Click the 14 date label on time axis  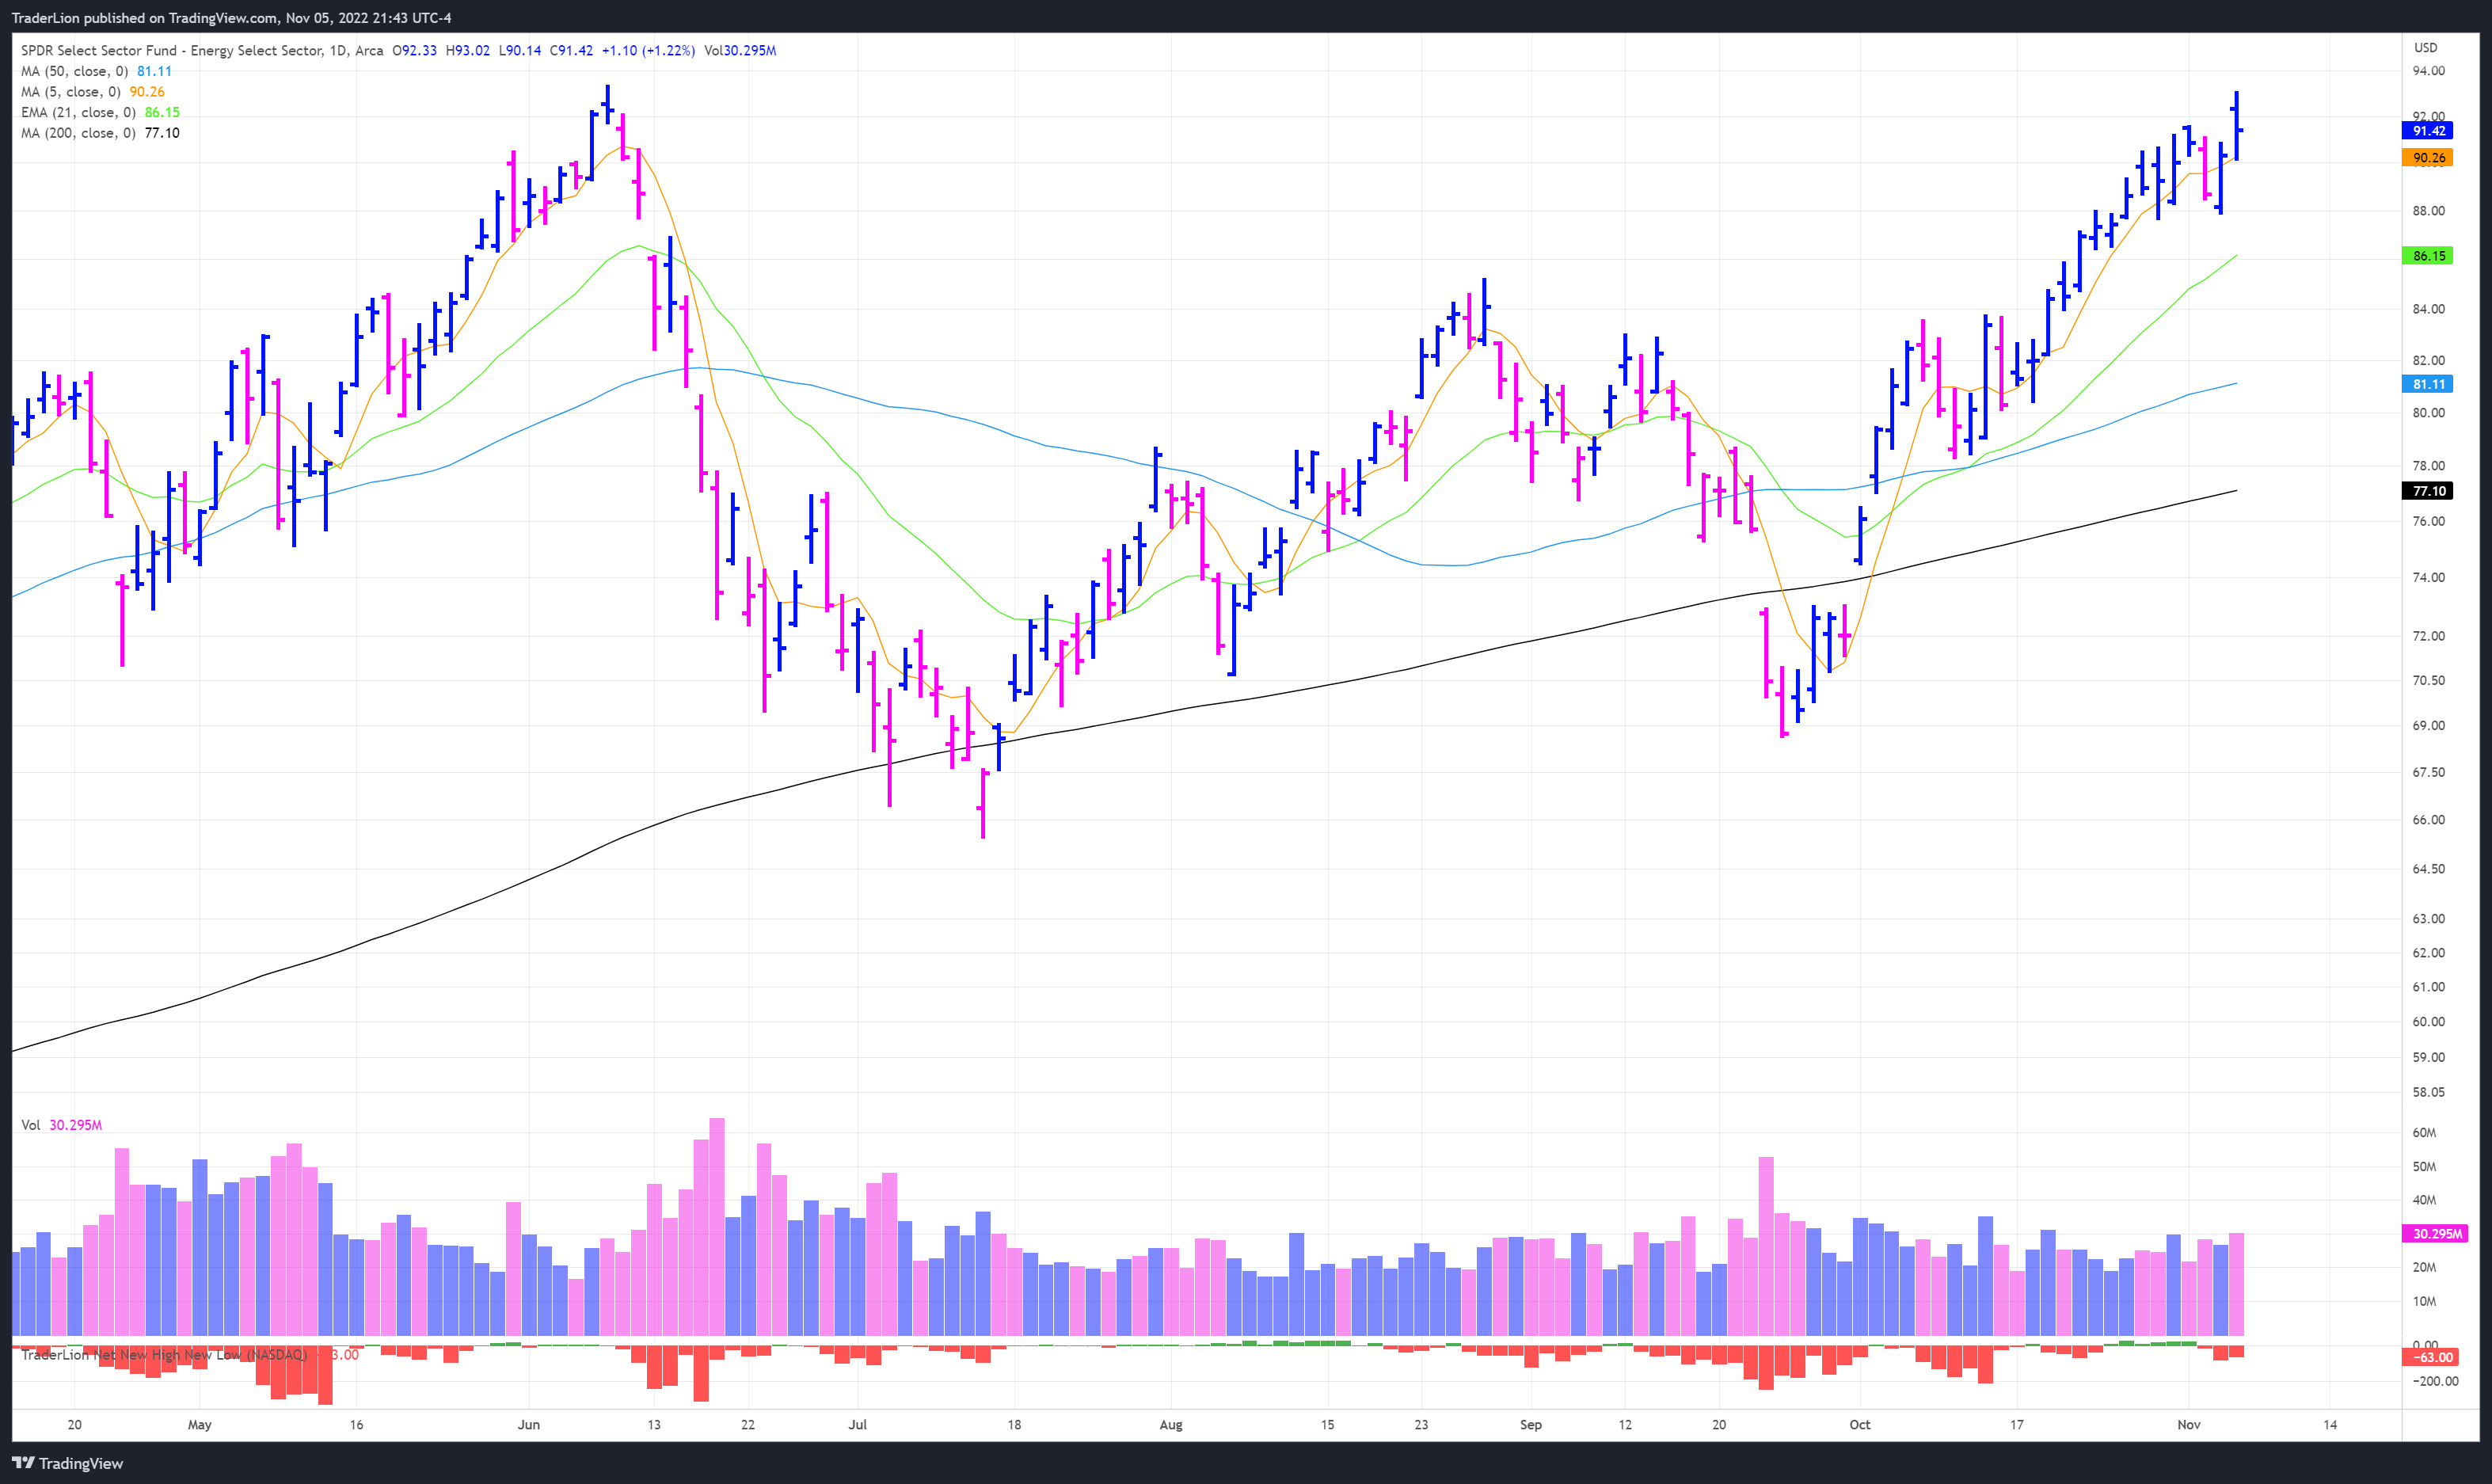[2330, 1425]
